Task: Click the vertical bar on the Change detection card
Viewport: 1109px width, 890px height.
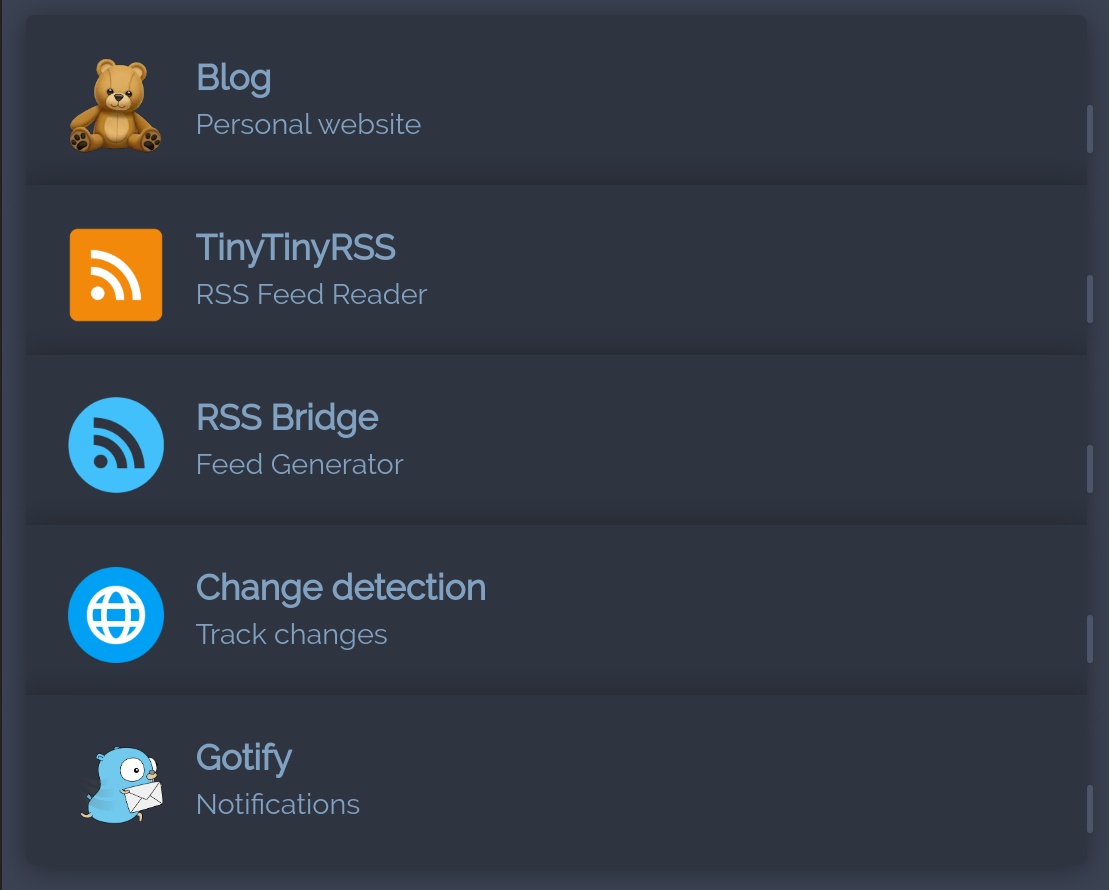Action: click(1090, 639)
